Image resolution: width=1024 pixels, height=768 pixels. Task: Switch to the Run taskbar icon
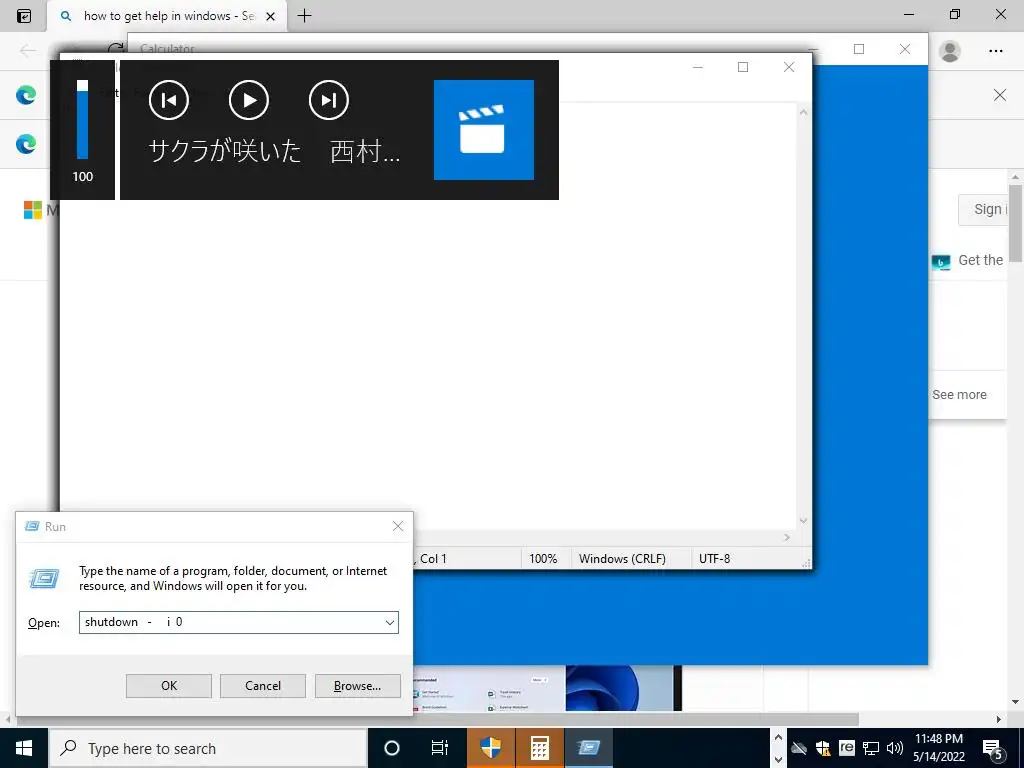pos(588,748)
